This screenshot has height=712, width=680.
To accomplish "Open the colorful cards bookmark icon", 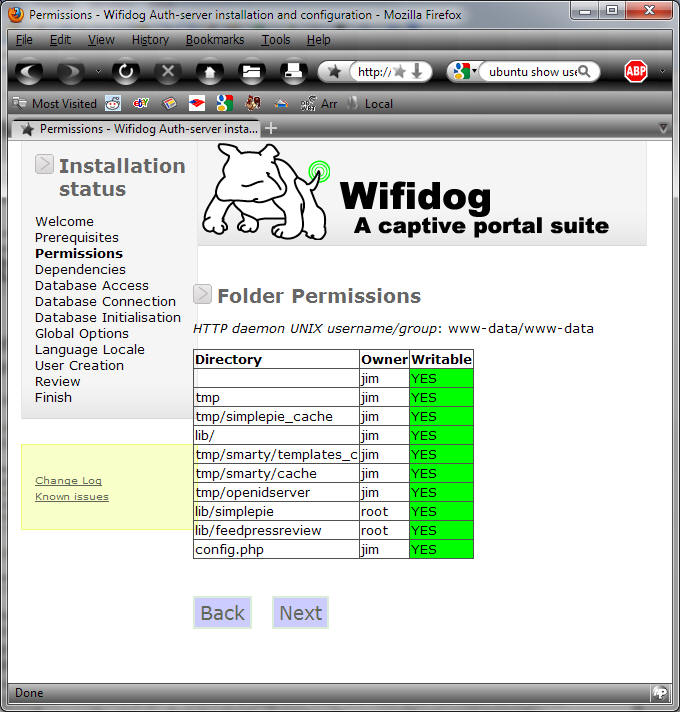I will click(x=169, y=104).
